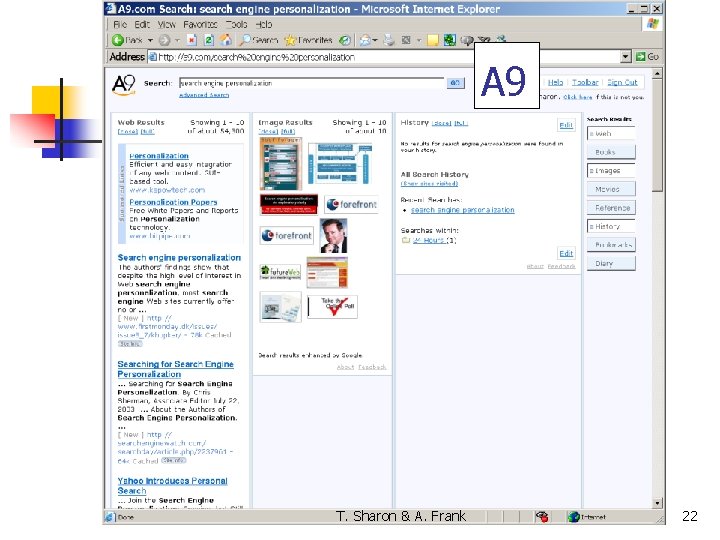Click the GO button beside the A9 search box
The width and height of the screenshot is (720, 540).
455,83
